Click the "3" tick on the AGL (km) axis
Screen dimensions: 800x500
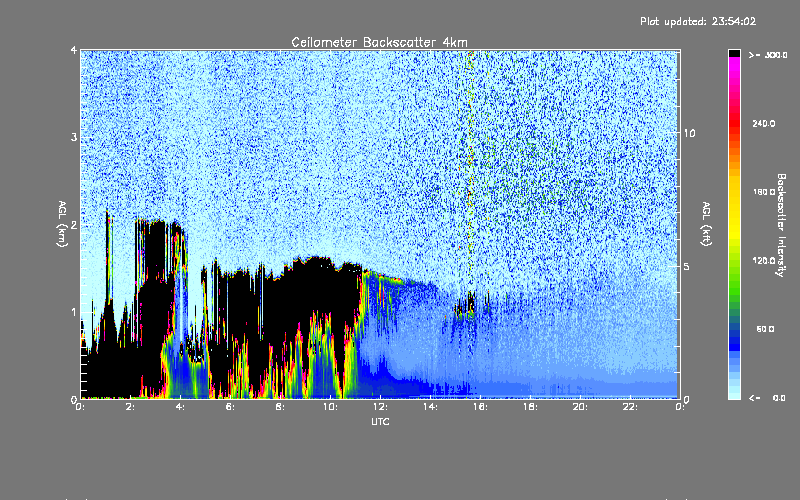click(x=74, y=137)
